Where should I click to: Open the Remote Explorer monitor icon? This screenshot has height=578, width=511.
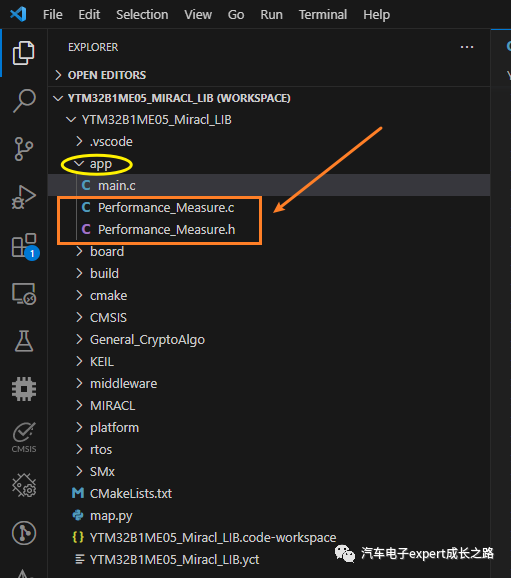pyautogui.click(x=24, y=294)
